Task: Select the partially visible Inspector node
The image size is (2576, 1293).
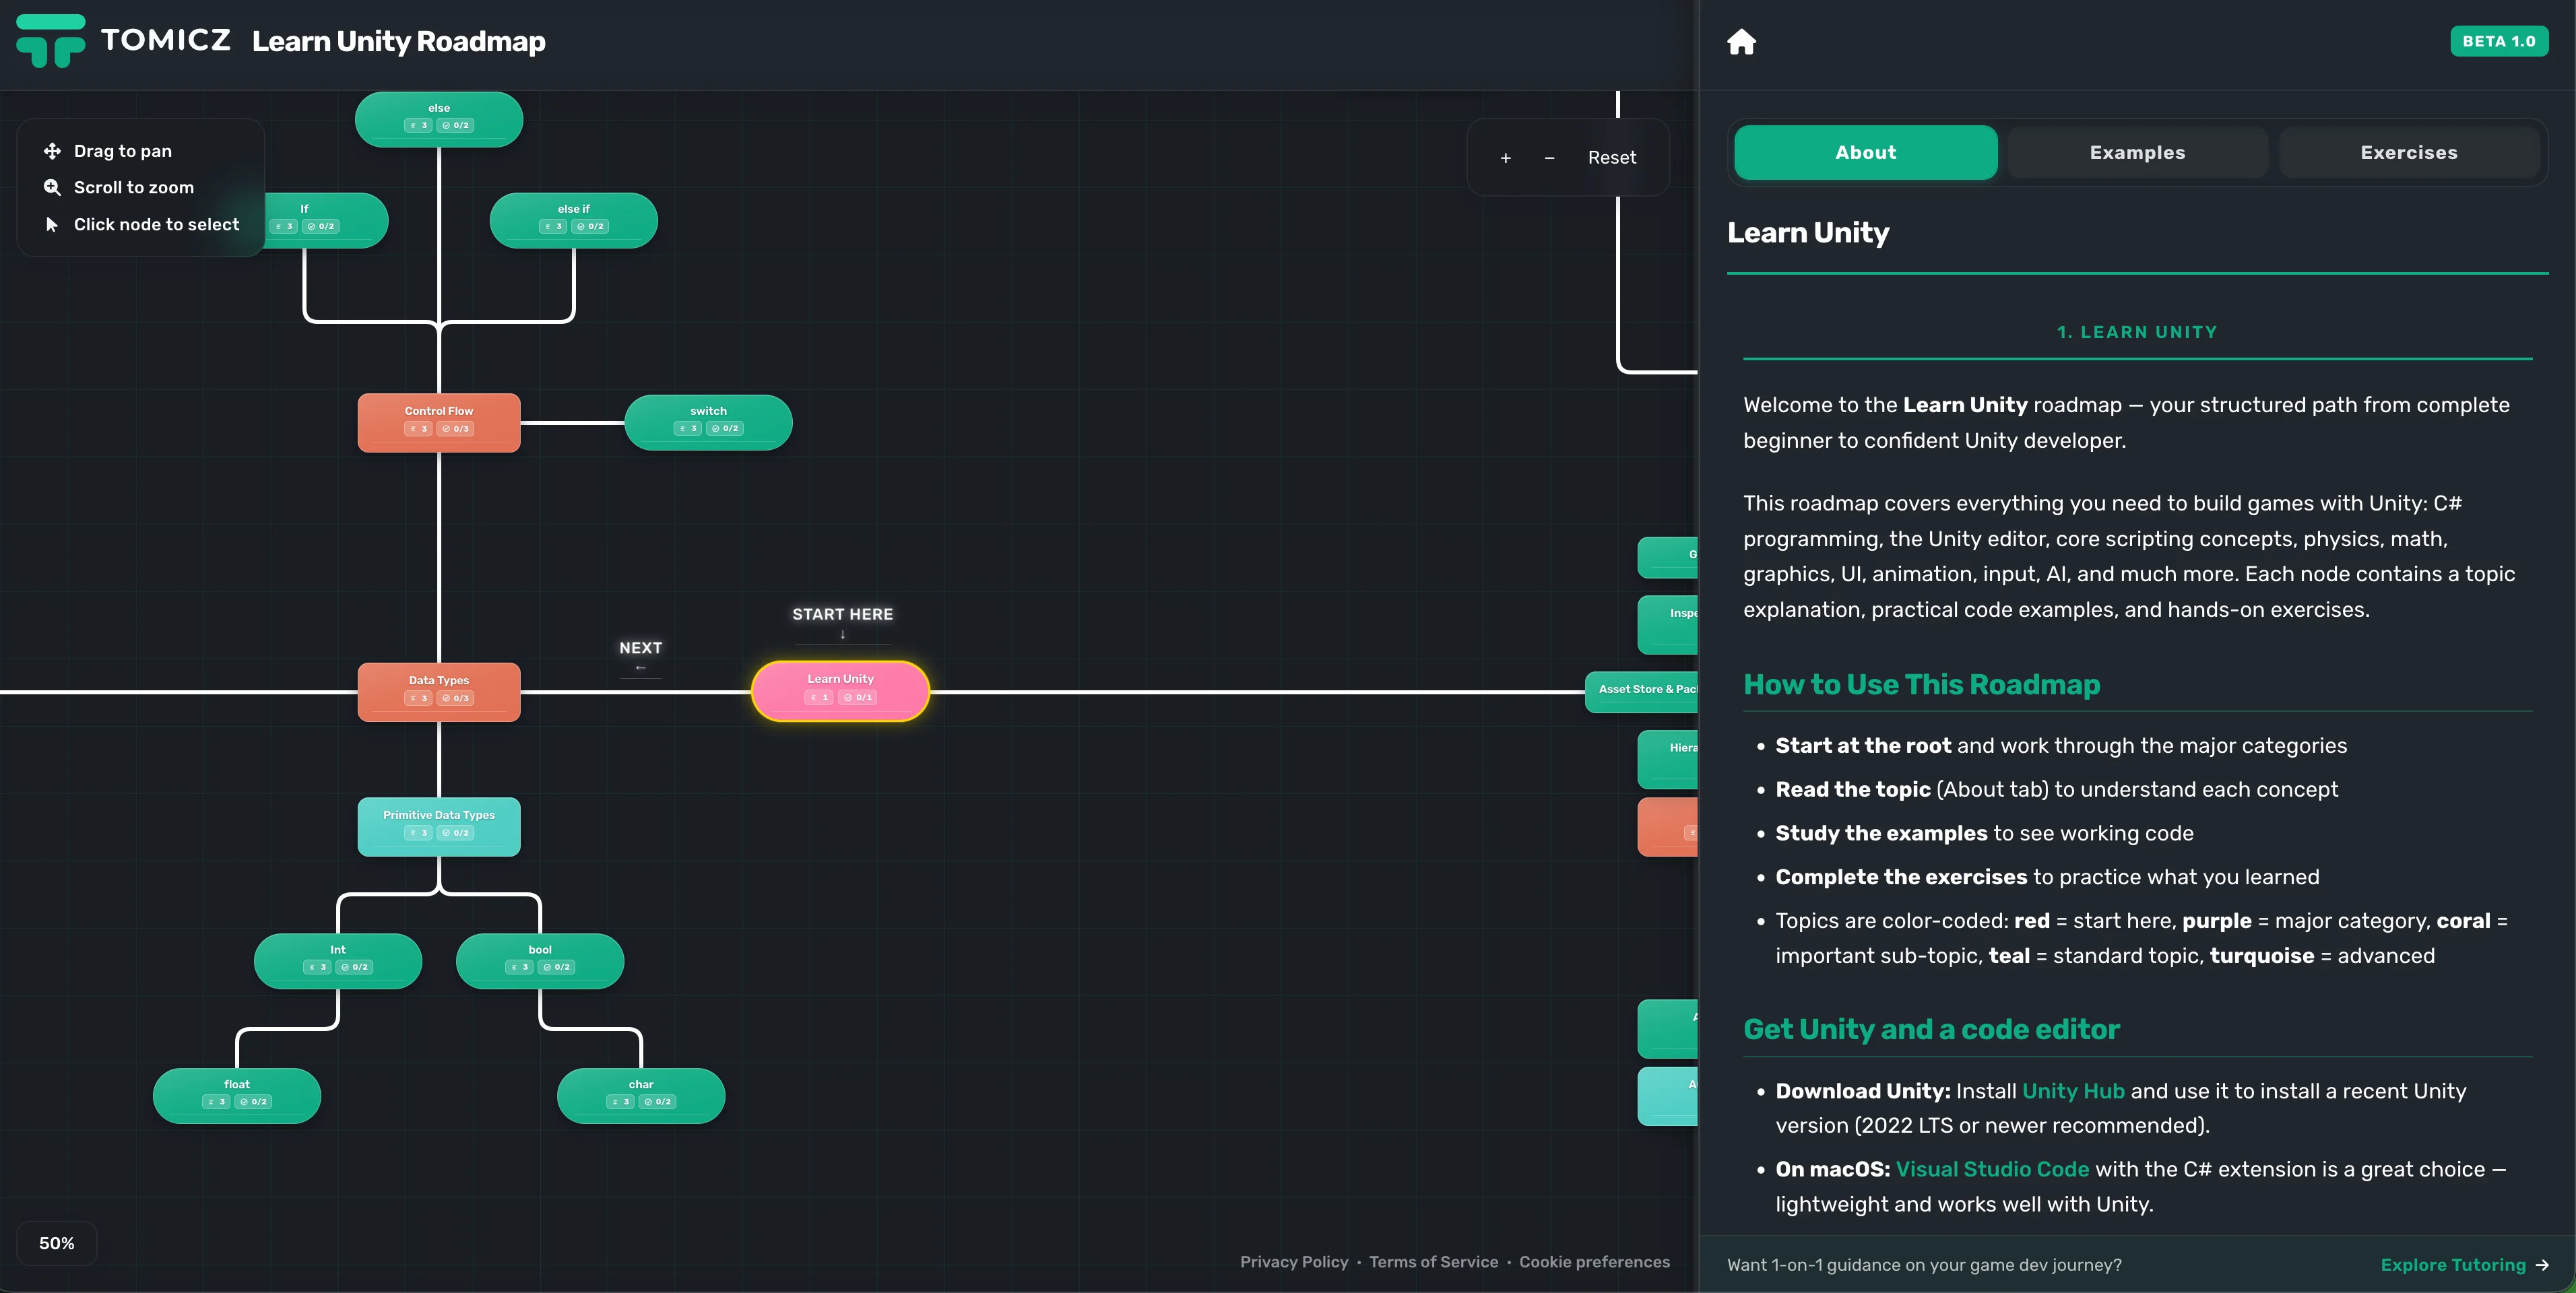Action: pyautogui.click(x=1668, y=625)
